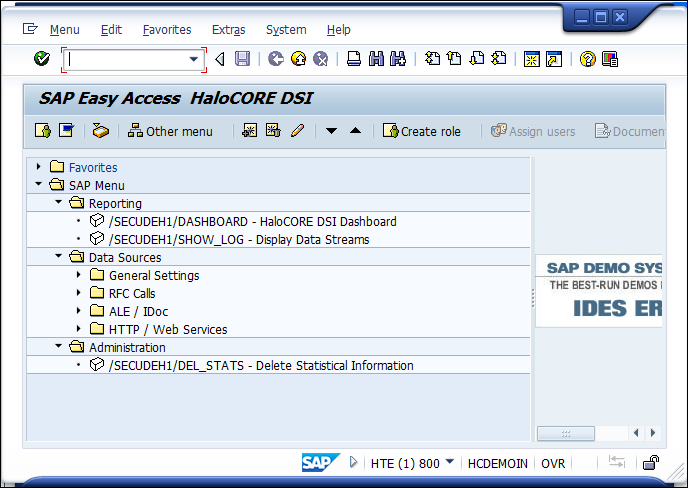Click the green Back arrow icon
The height and width of the screenshot is (488, 688).
pos(276,58)
